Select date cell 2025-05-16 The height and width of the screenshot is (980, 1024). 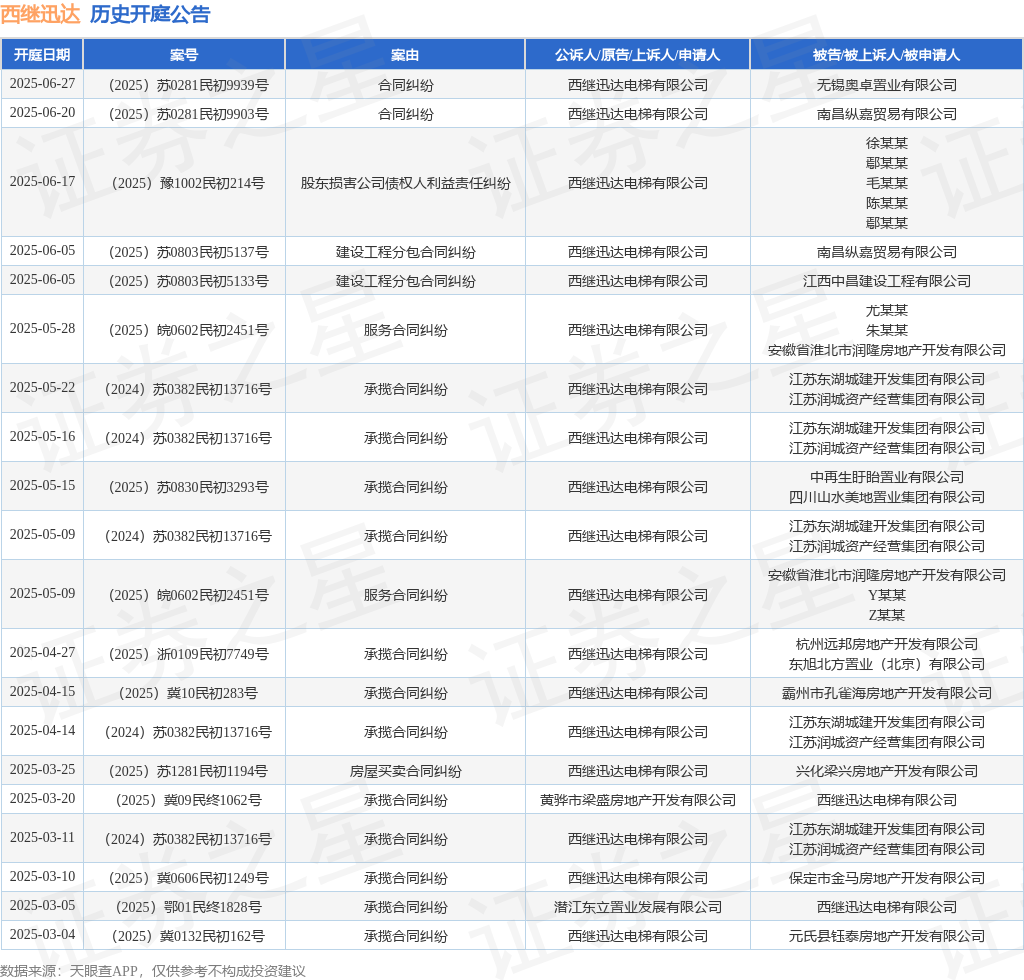point(42,436)
